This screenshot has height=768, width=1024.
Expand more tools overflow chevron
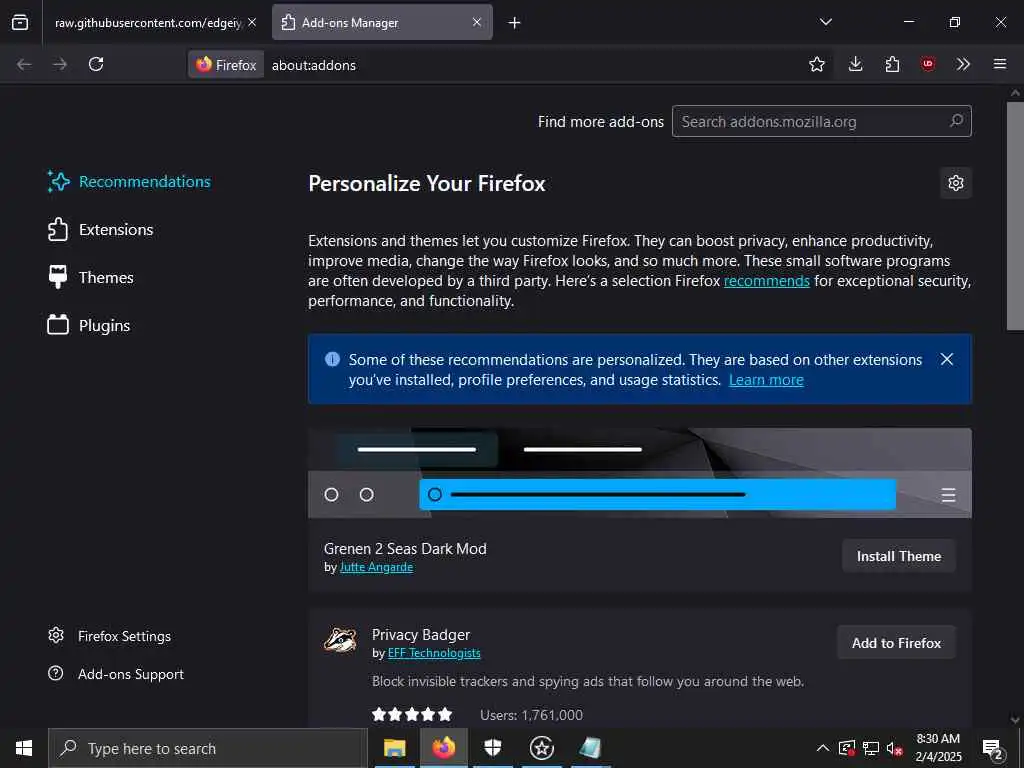tap(963, 64)
